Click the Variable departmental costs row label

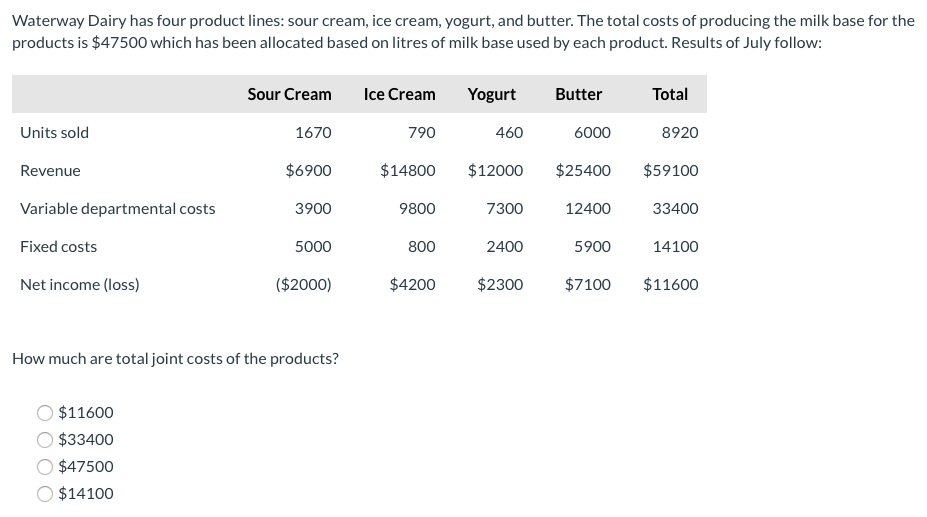coord(117,209)
